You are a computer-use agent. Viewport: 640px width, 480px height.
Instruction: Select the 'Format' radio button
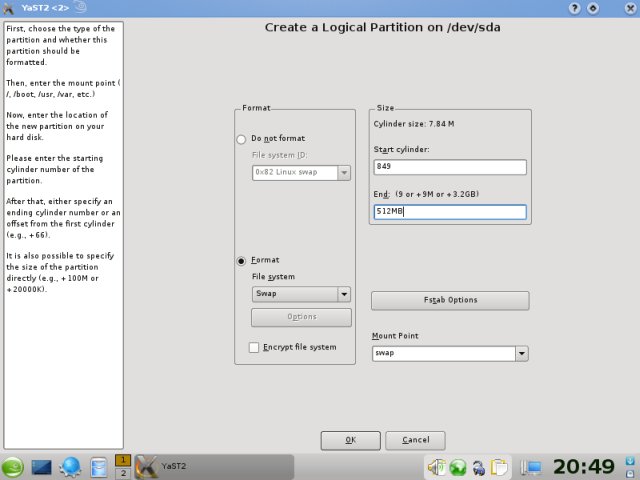241,260
